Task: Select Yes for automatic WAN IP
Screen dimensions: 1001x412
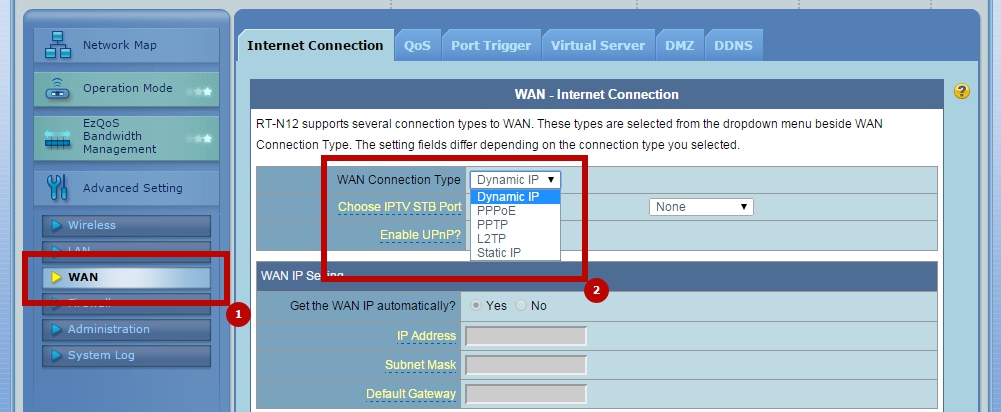Action: pos(476,305)
